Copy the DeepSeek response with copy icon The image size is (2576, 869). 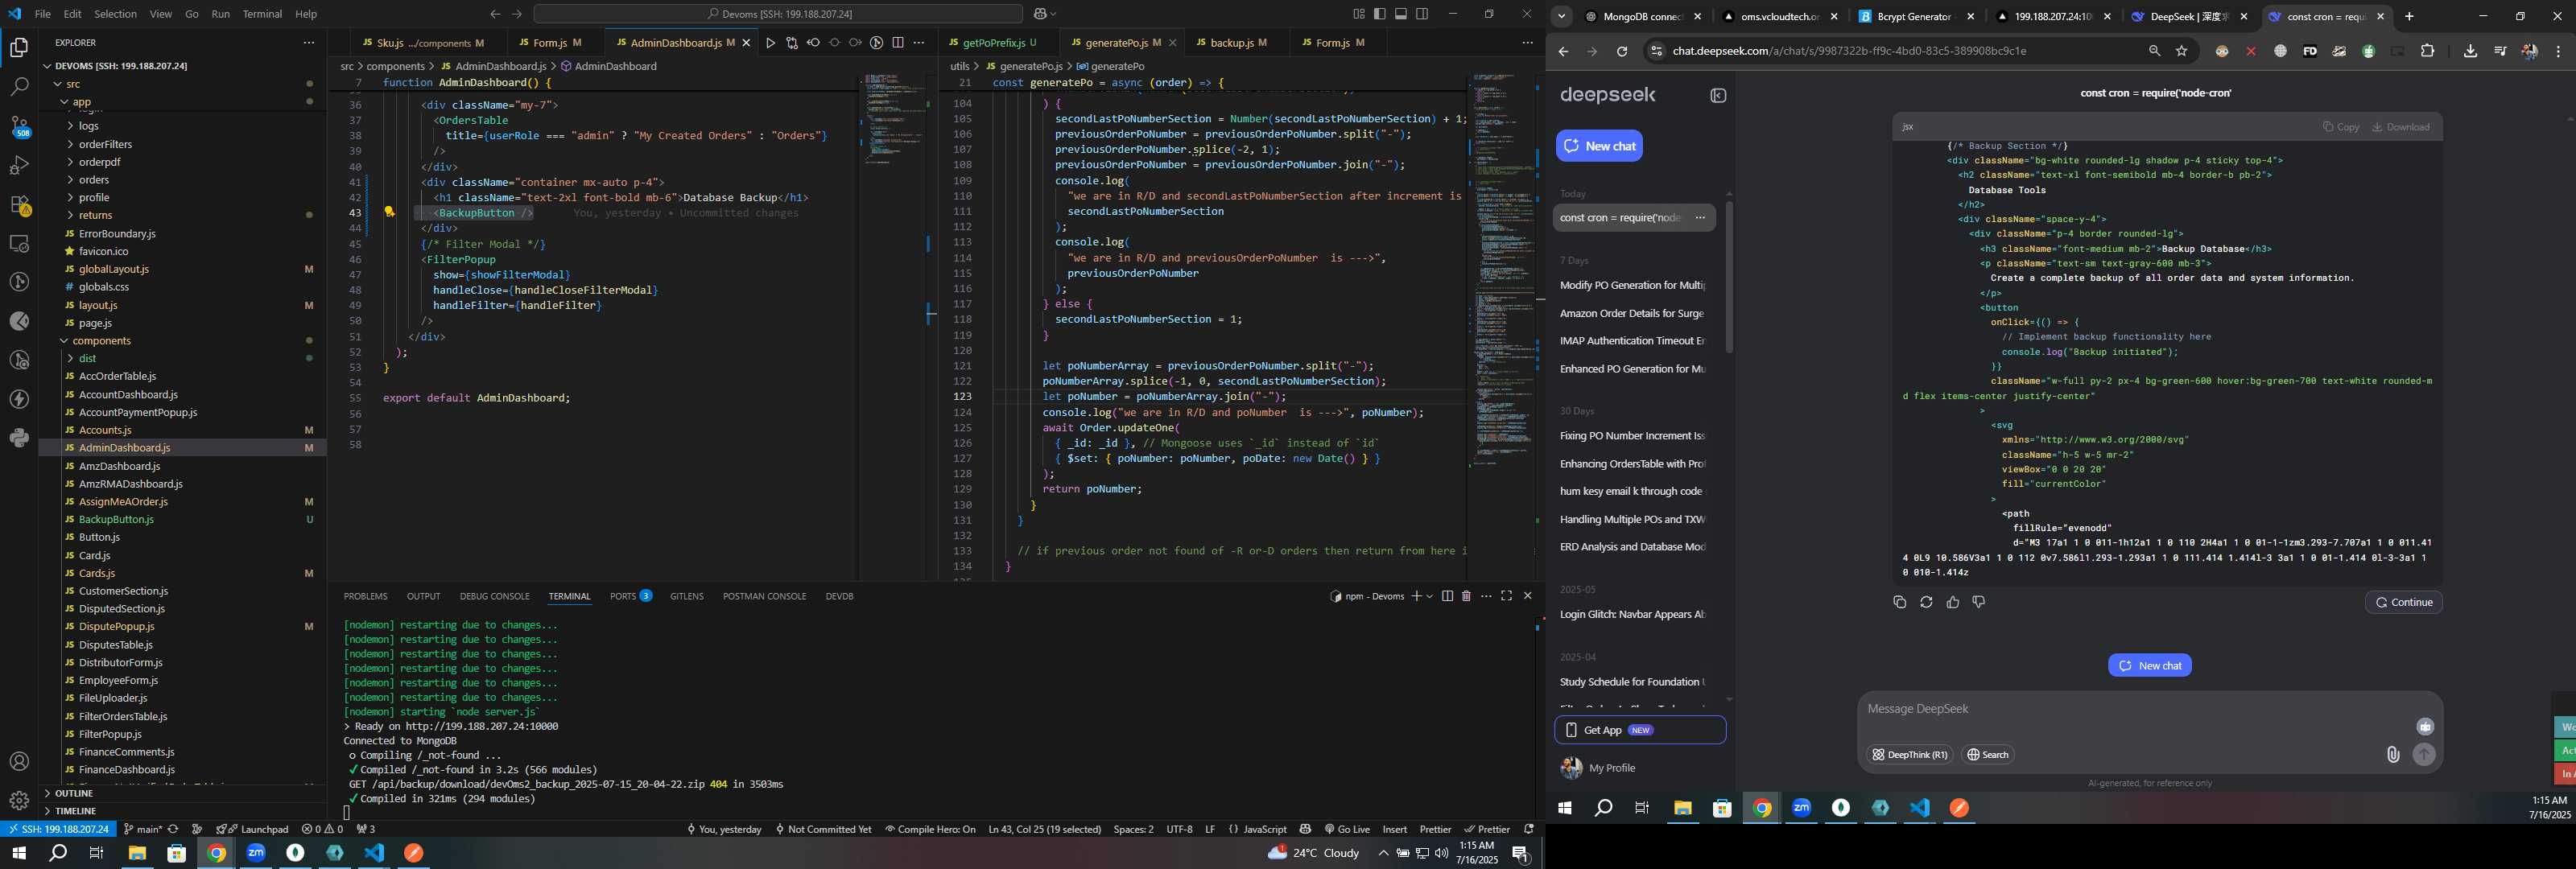pos(1899,602)
